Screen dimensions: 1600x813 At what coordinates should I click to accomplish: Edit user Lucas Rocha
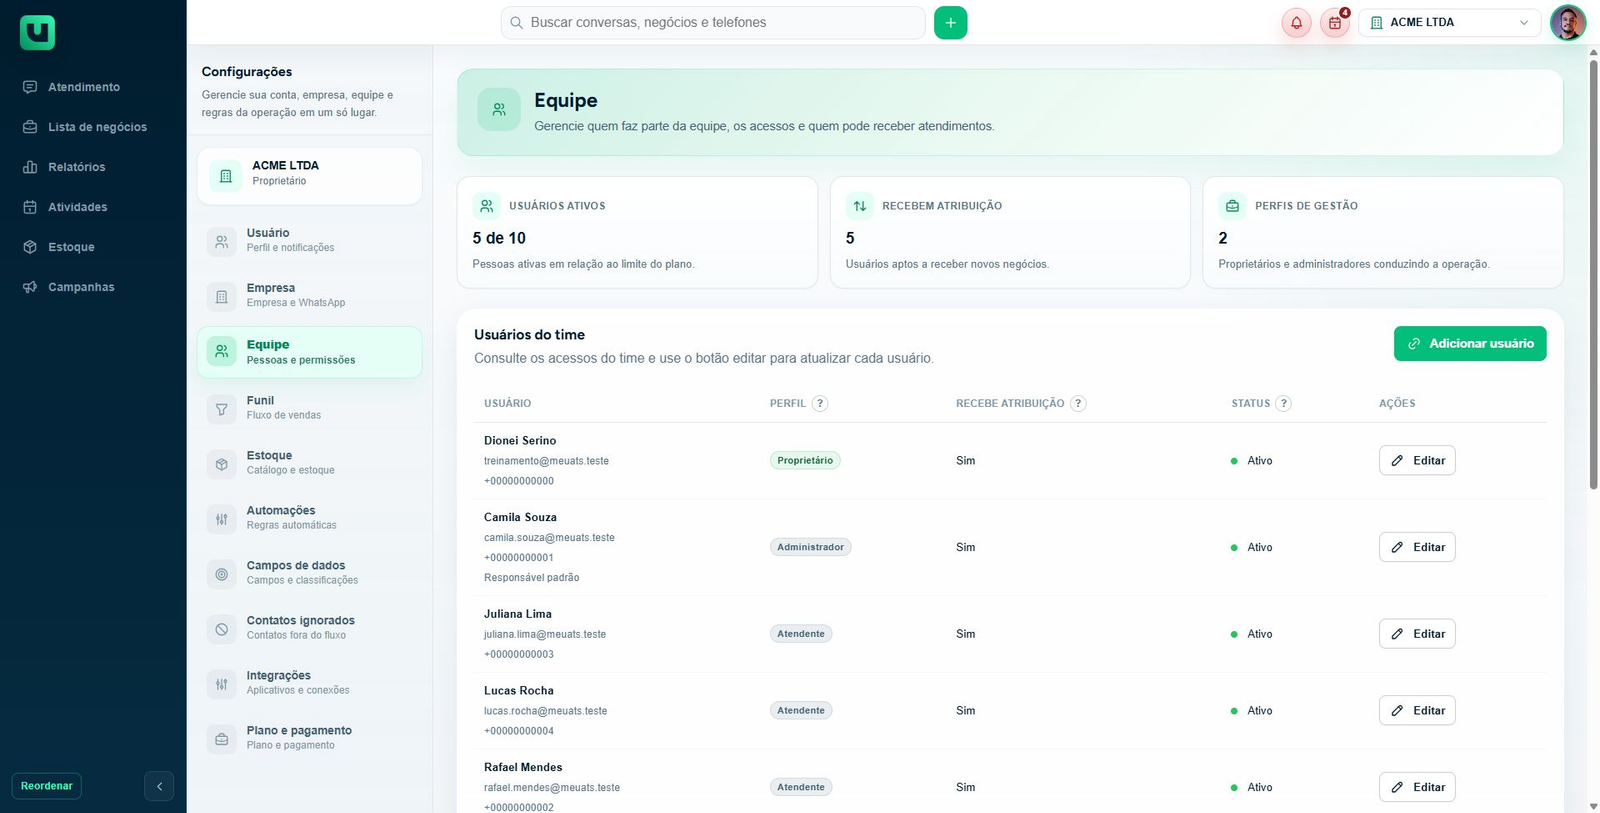1417,710
